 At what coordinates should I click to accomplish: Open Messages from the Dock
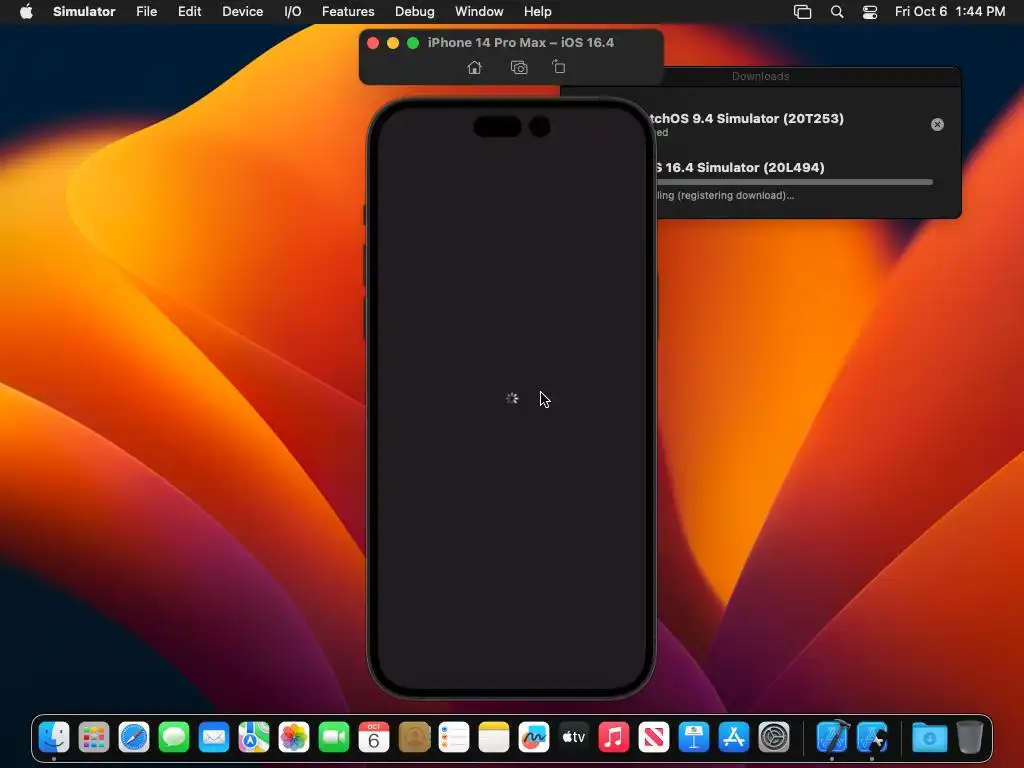(174, 737)
